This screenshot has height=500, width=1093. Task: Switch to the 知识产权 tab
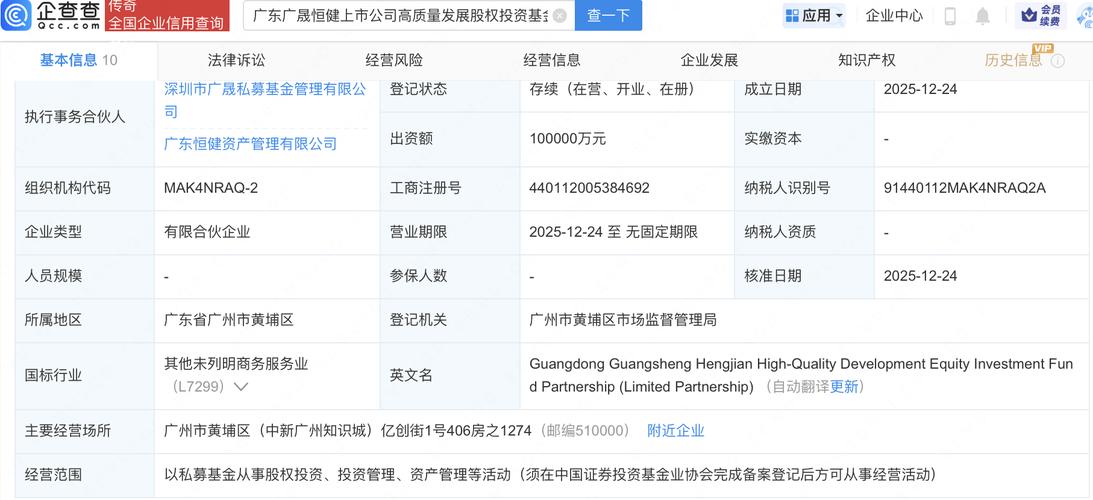[866, 60]
